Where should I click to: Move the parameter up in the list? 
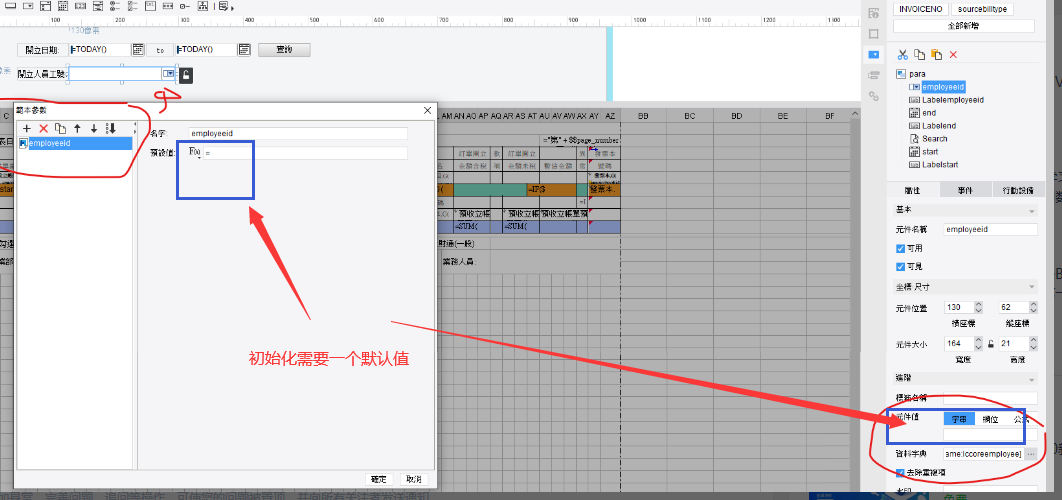[77, 129]
